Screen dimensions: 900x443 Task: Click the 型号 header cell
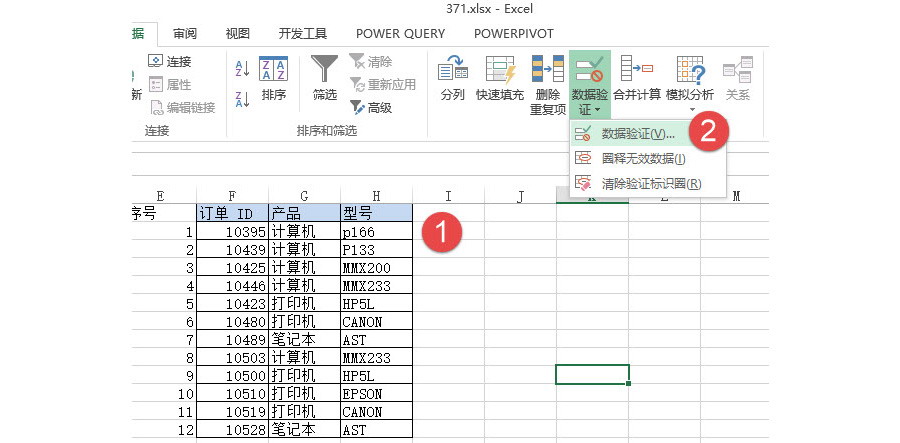coord(376,213)
